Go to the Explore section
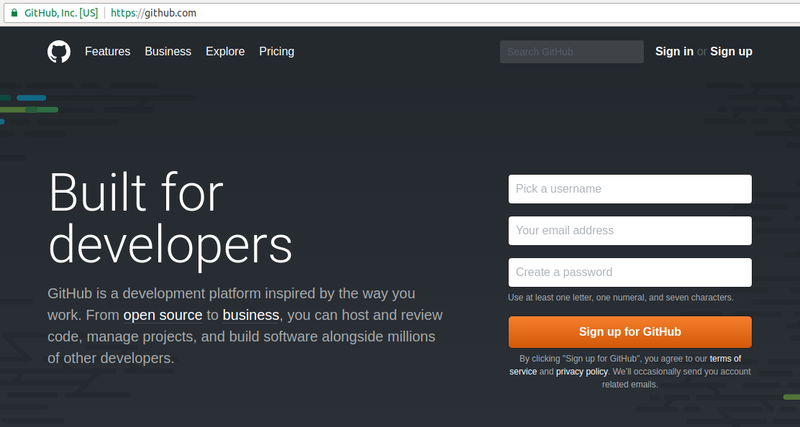Screen dimensions: 800x427 (225, 52)
